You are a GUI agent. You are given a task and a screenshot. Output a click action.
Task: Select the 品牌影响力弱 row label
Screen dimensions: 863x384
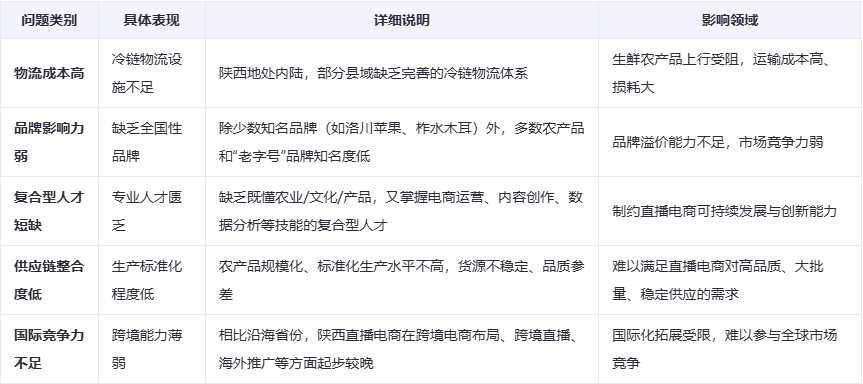[50, 142]
